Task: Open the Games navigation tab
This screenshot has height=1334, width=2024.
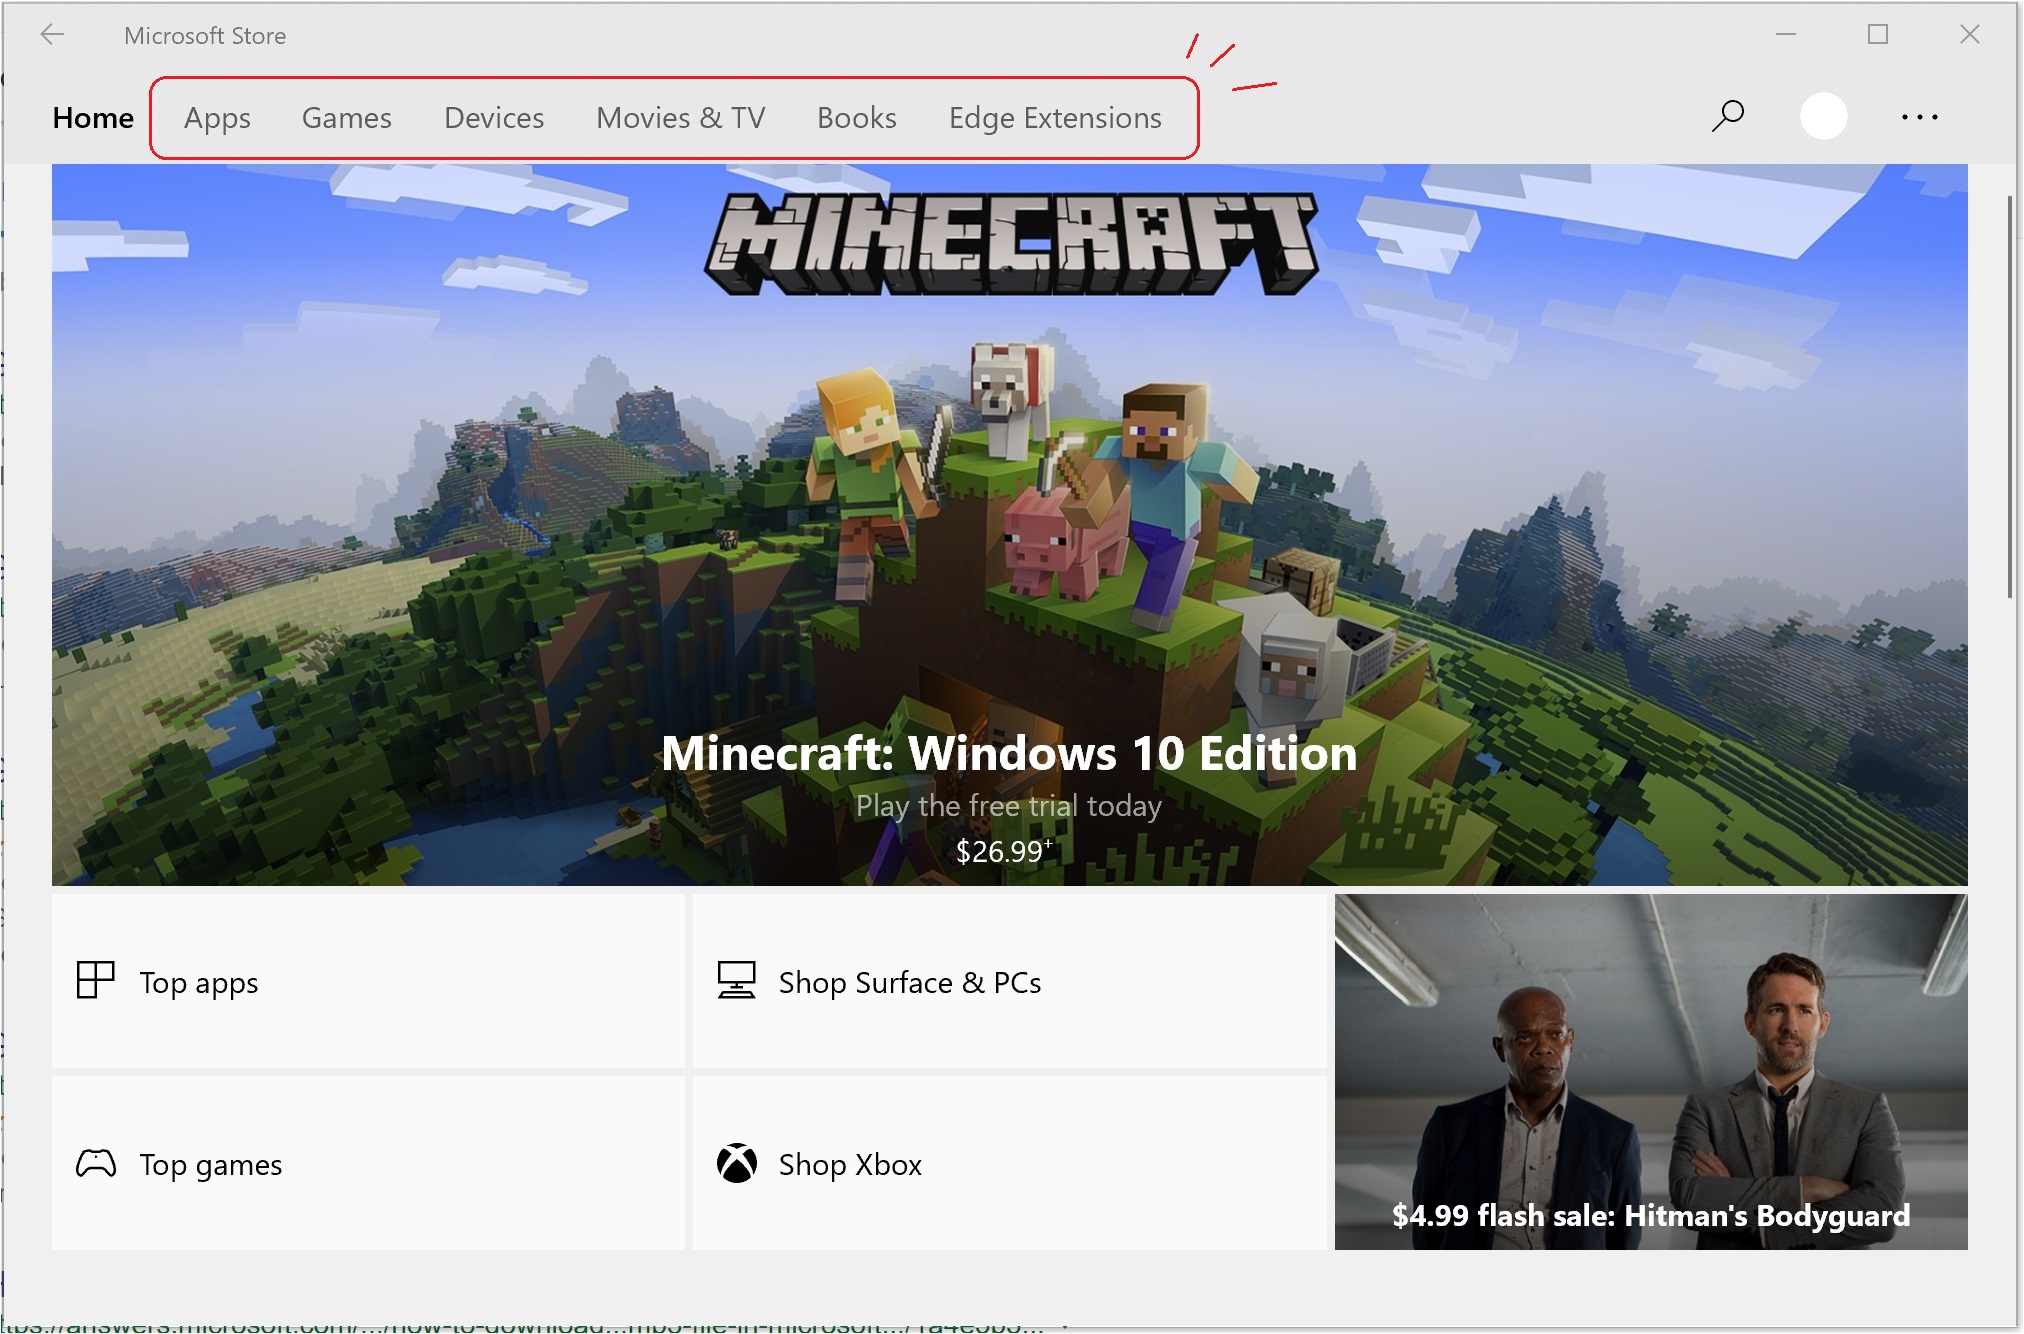Action: pyautogui.click(x=347, y=116)
